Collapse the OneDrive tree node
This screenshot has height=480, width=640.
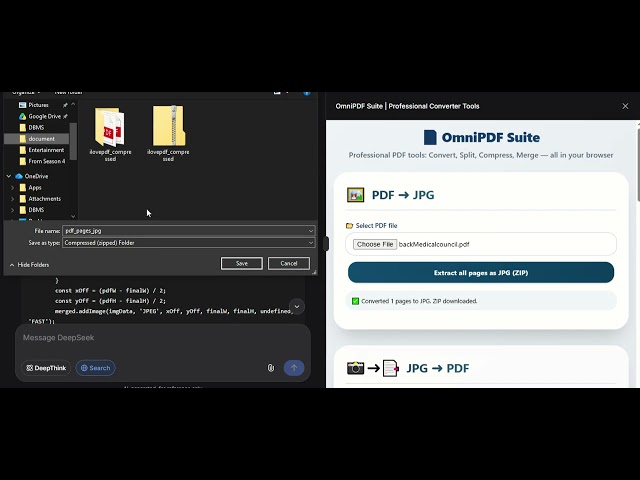tap(9, 176)
